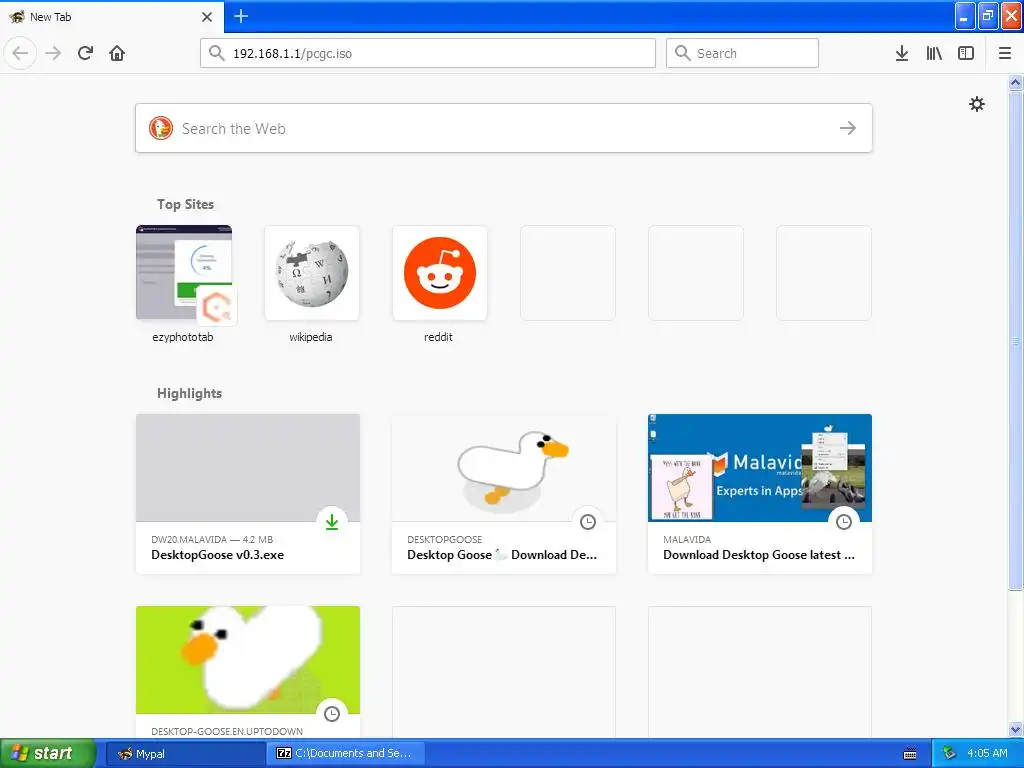Open the home page button

(117, 53)
